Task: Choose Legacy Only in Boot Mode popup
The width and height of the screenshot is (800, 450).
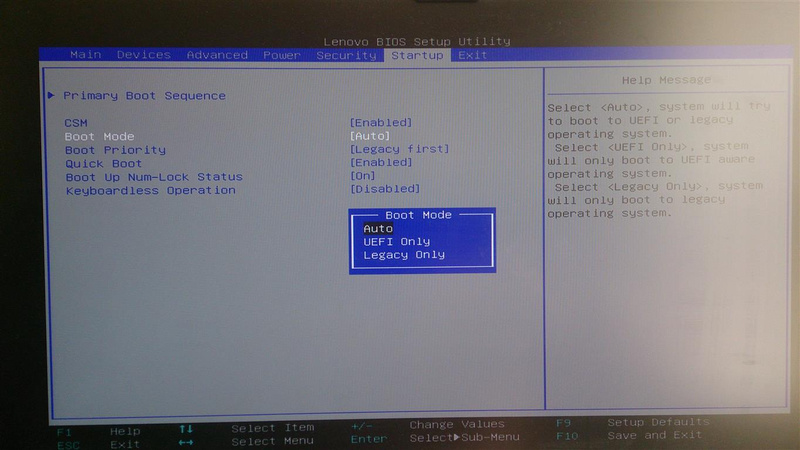Action: click(x=404, y=255)
